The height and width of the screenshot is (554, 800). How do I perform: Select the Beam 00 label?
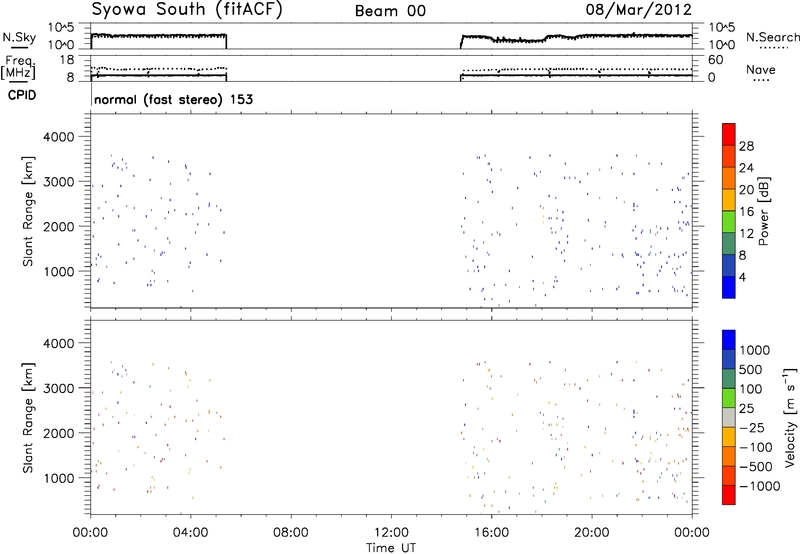point(390,11)
